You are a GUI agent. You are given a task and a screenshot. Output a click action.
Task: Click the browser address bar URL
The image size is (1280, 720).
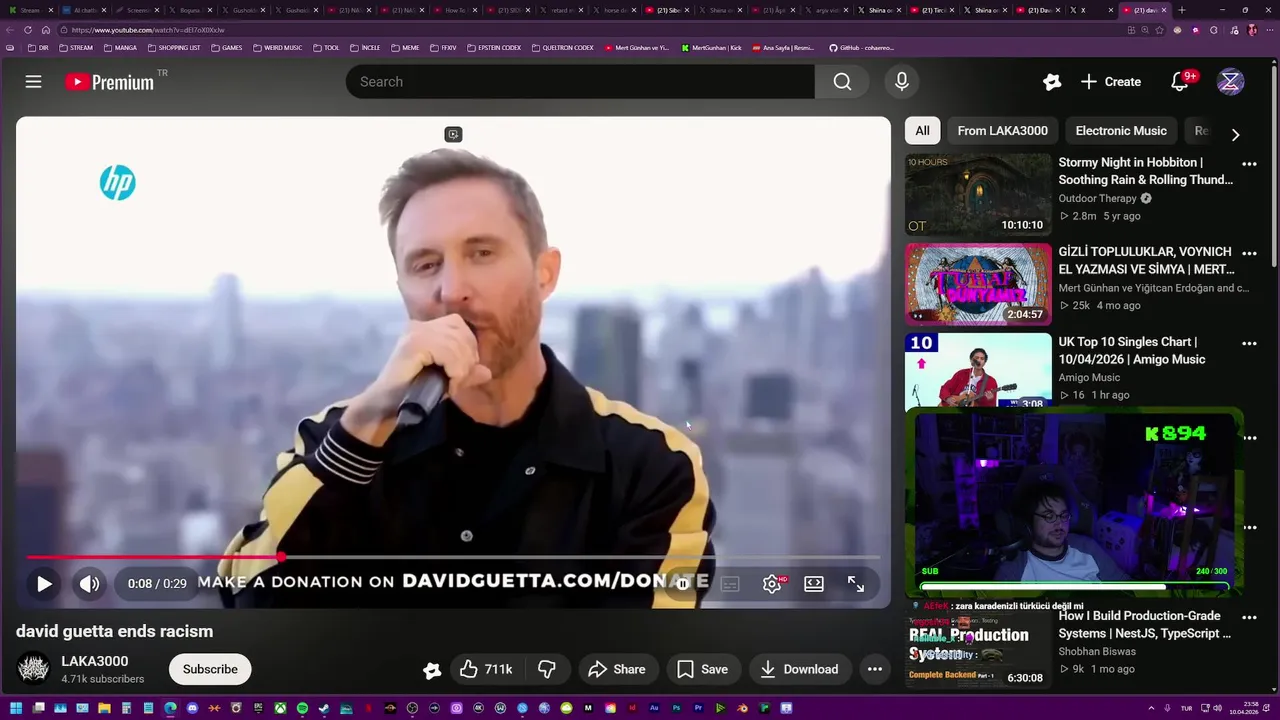148,30
